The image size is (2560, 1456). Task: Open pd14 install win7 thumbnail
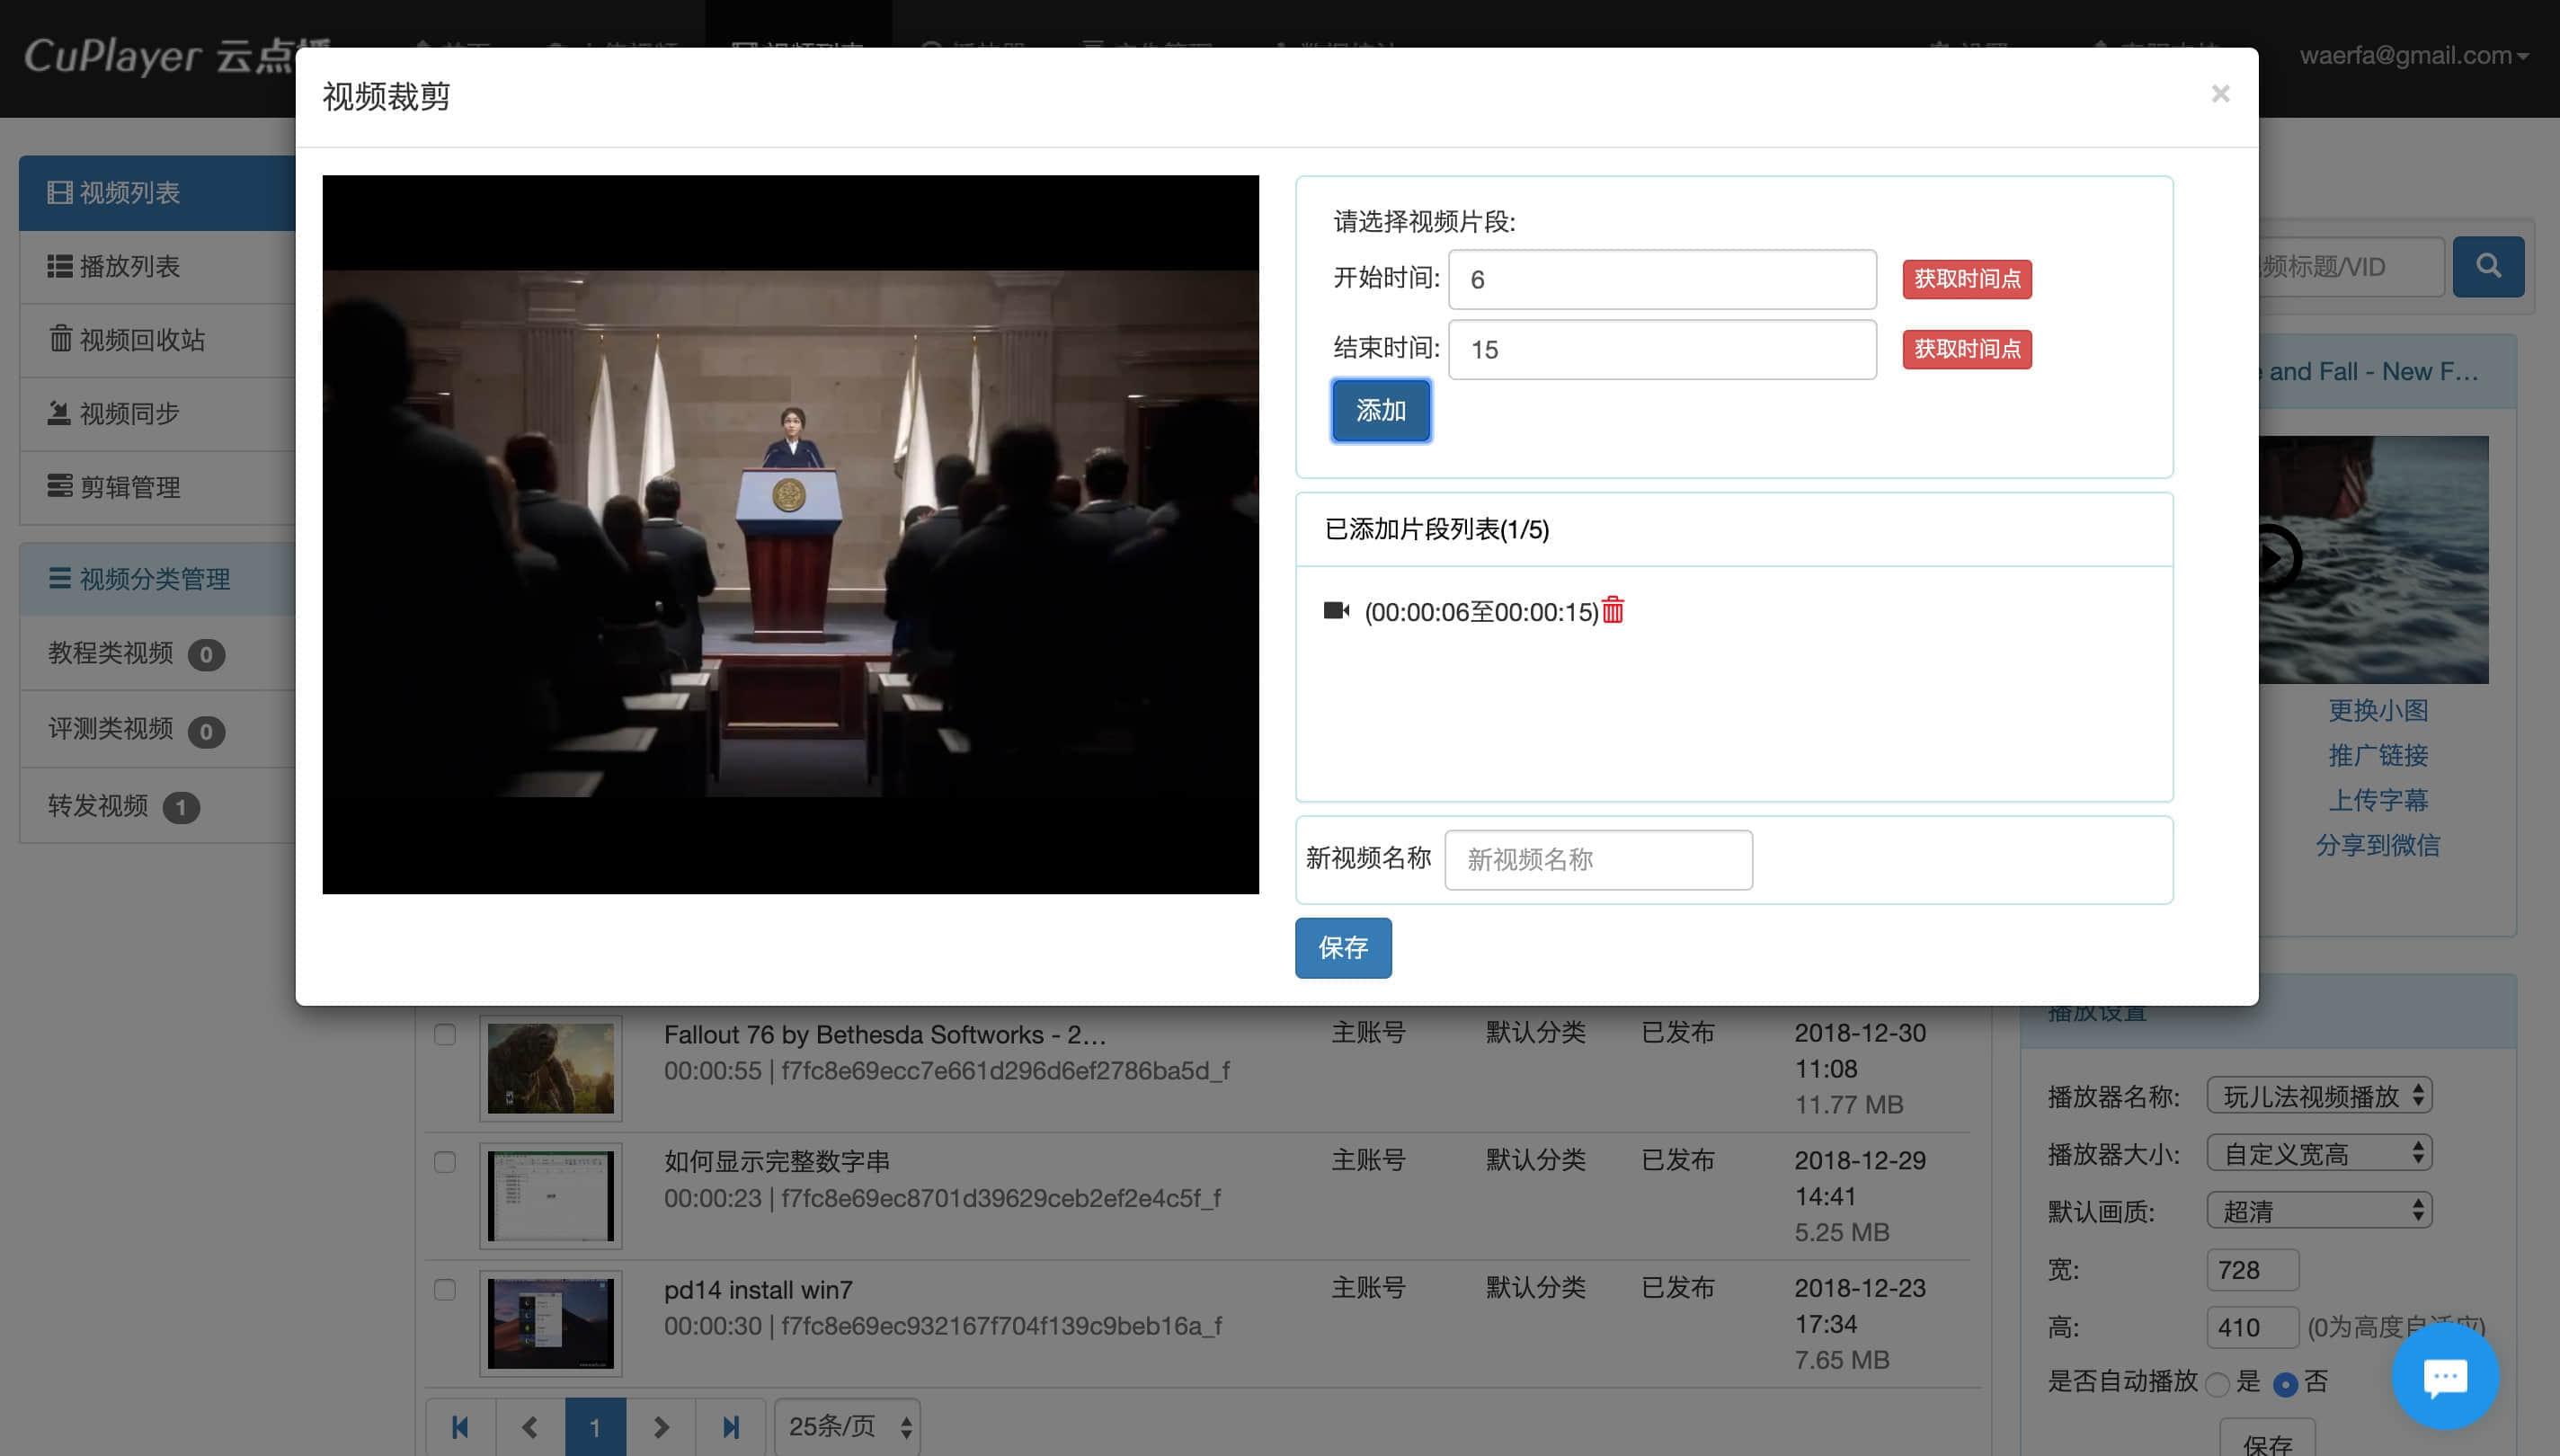click(x=551, y=1324)
